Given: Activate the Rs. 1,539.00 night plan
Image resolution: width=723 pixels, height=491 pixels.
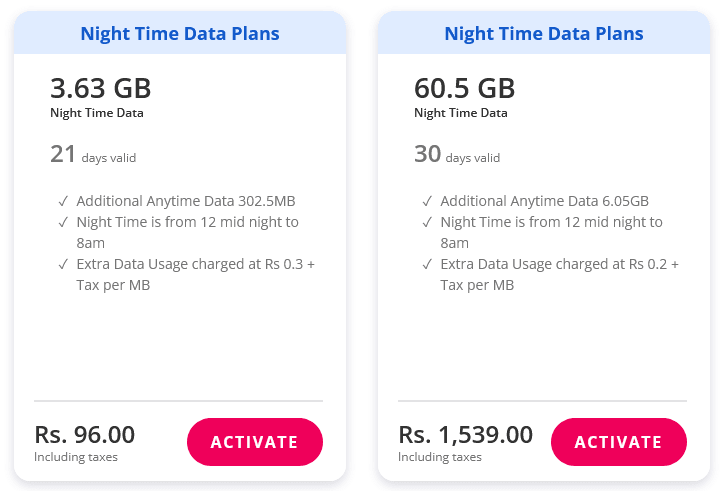Looking at the screenshot, I should click(618, 442).
